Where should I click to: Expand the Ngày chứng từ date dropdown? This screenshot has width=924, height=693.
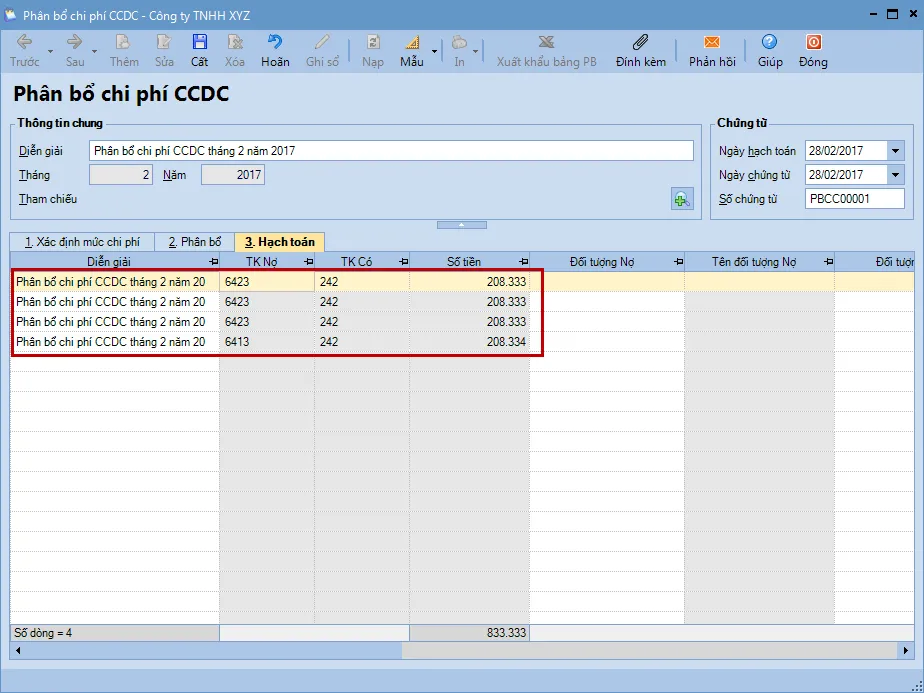[895, 175]
